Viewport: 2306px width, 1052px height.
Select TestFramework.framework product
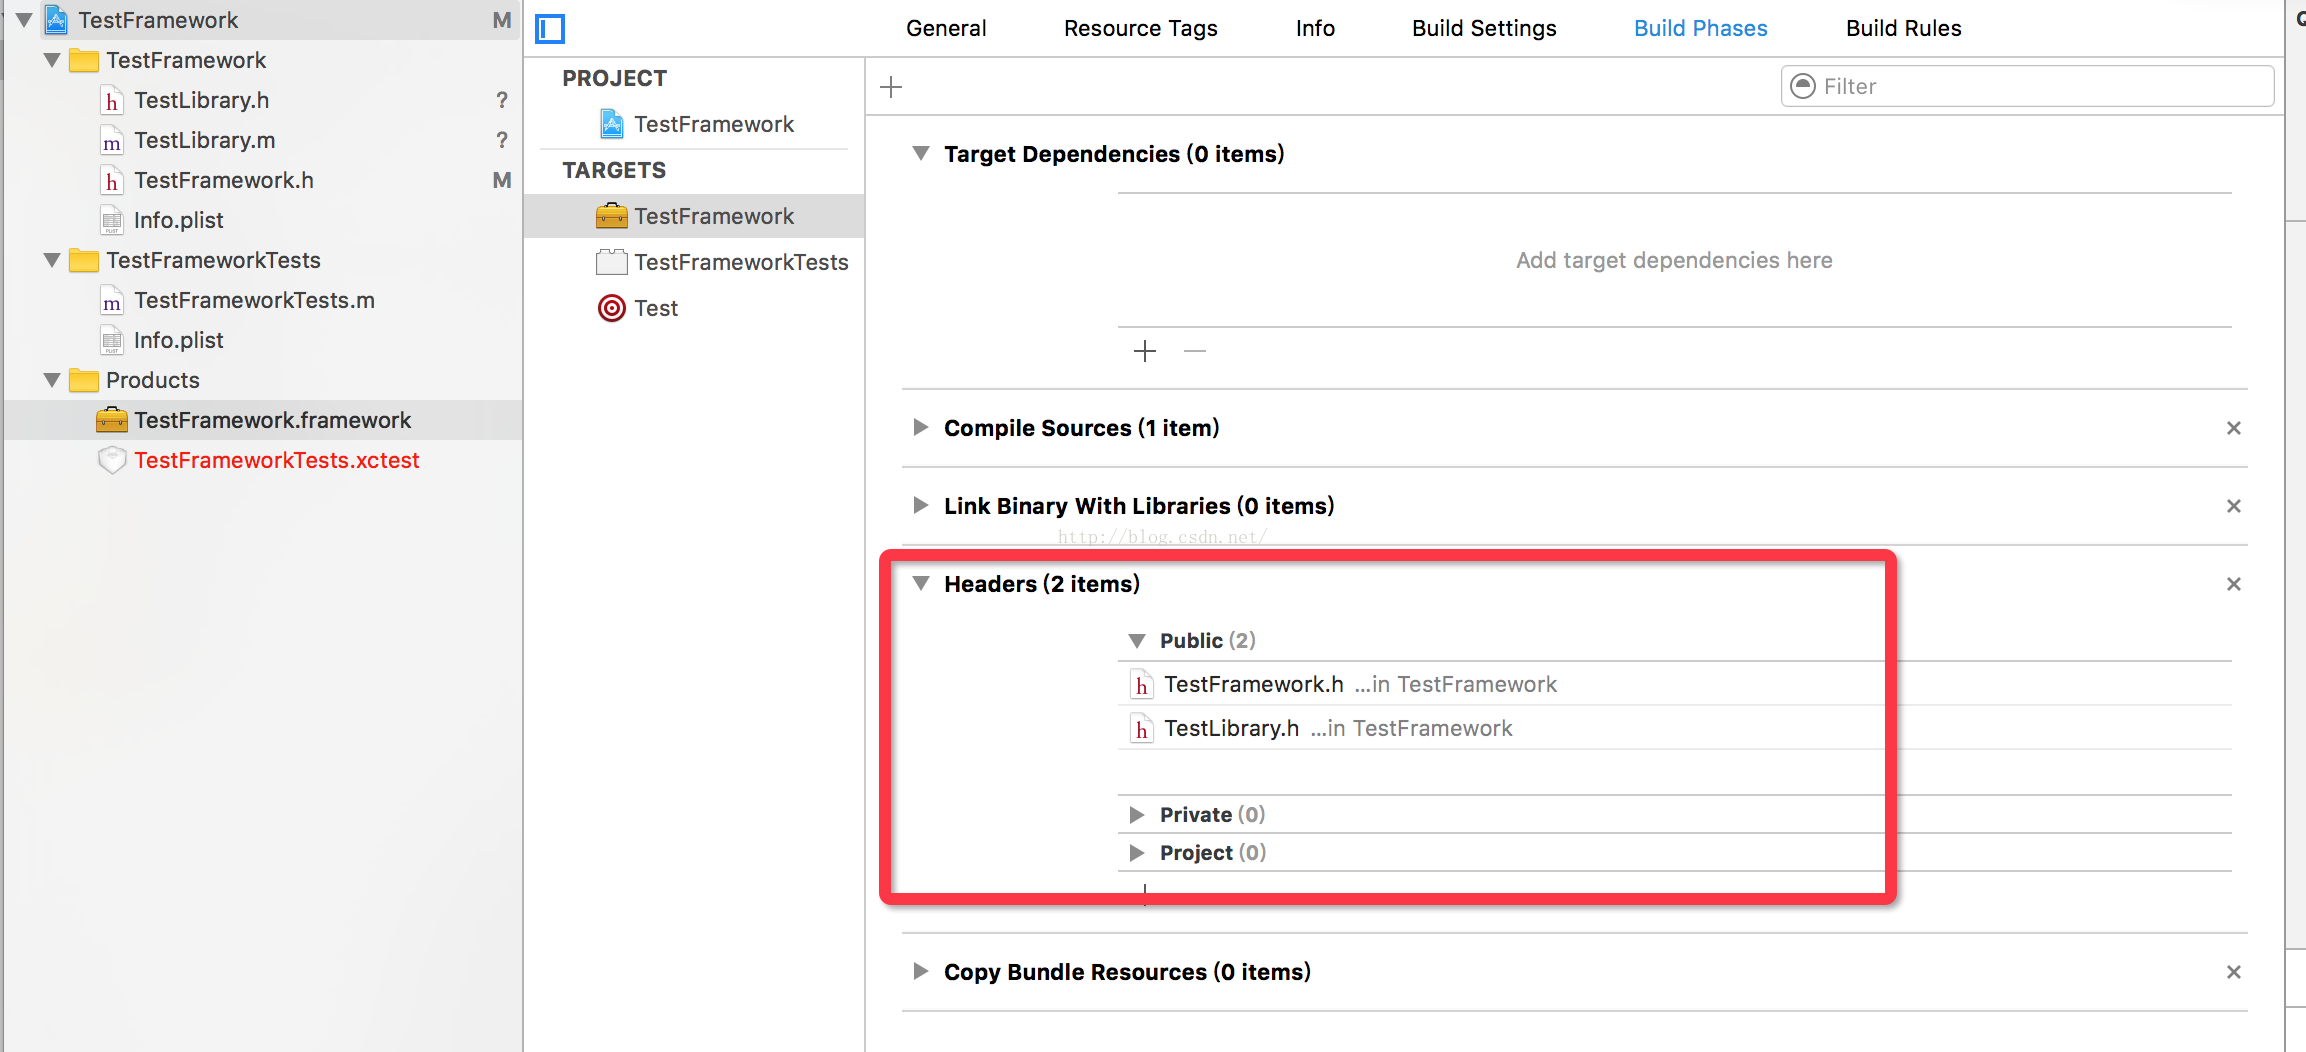(262, 420)
